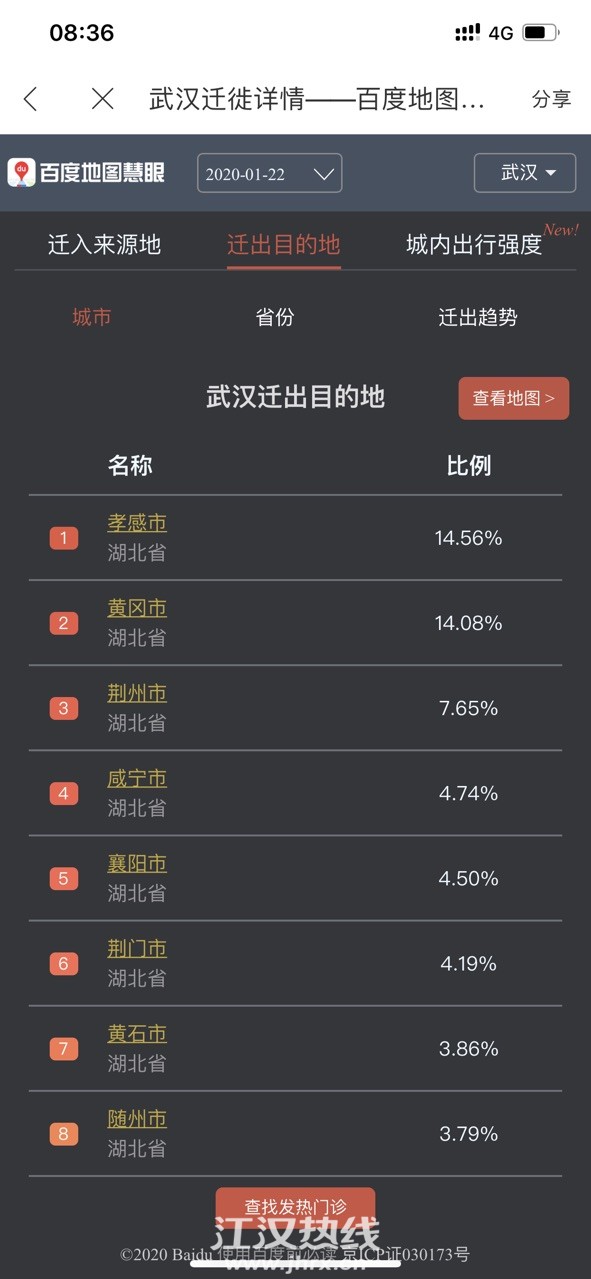The width and height of the screenshot is (591, 1279).
Task: Select the 城市 view option
Action: pos(92,318)
